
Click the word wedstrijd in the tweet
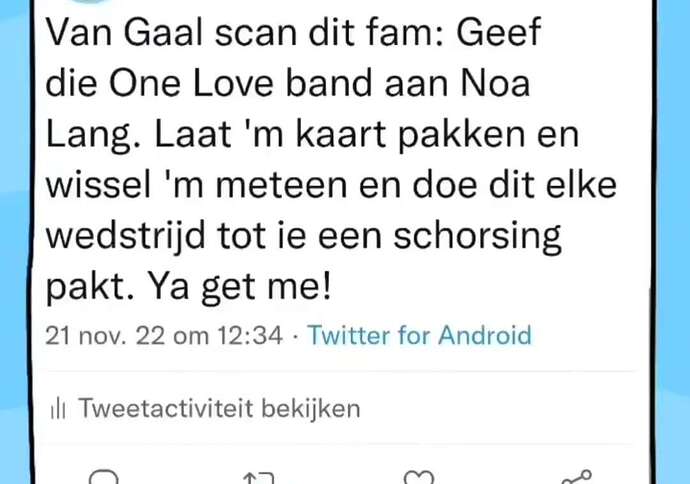pyautogui.click(x=125, y=238)
